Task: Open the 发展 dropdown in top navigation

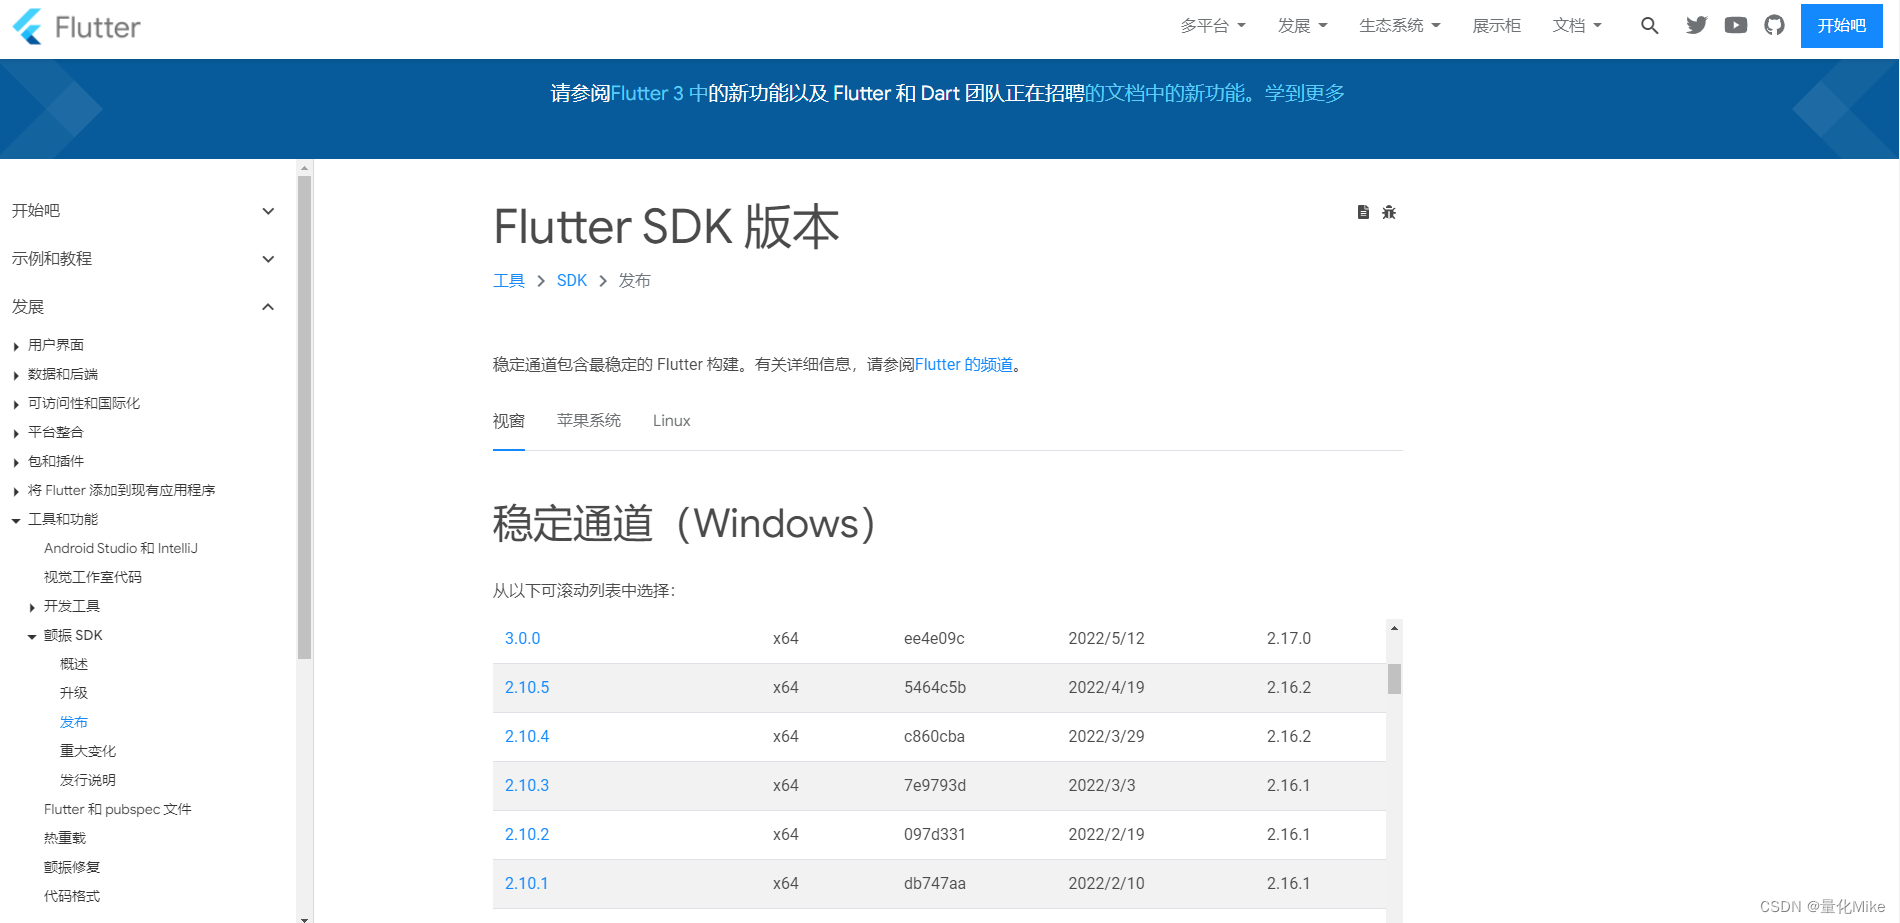Action: (1302, 26)
